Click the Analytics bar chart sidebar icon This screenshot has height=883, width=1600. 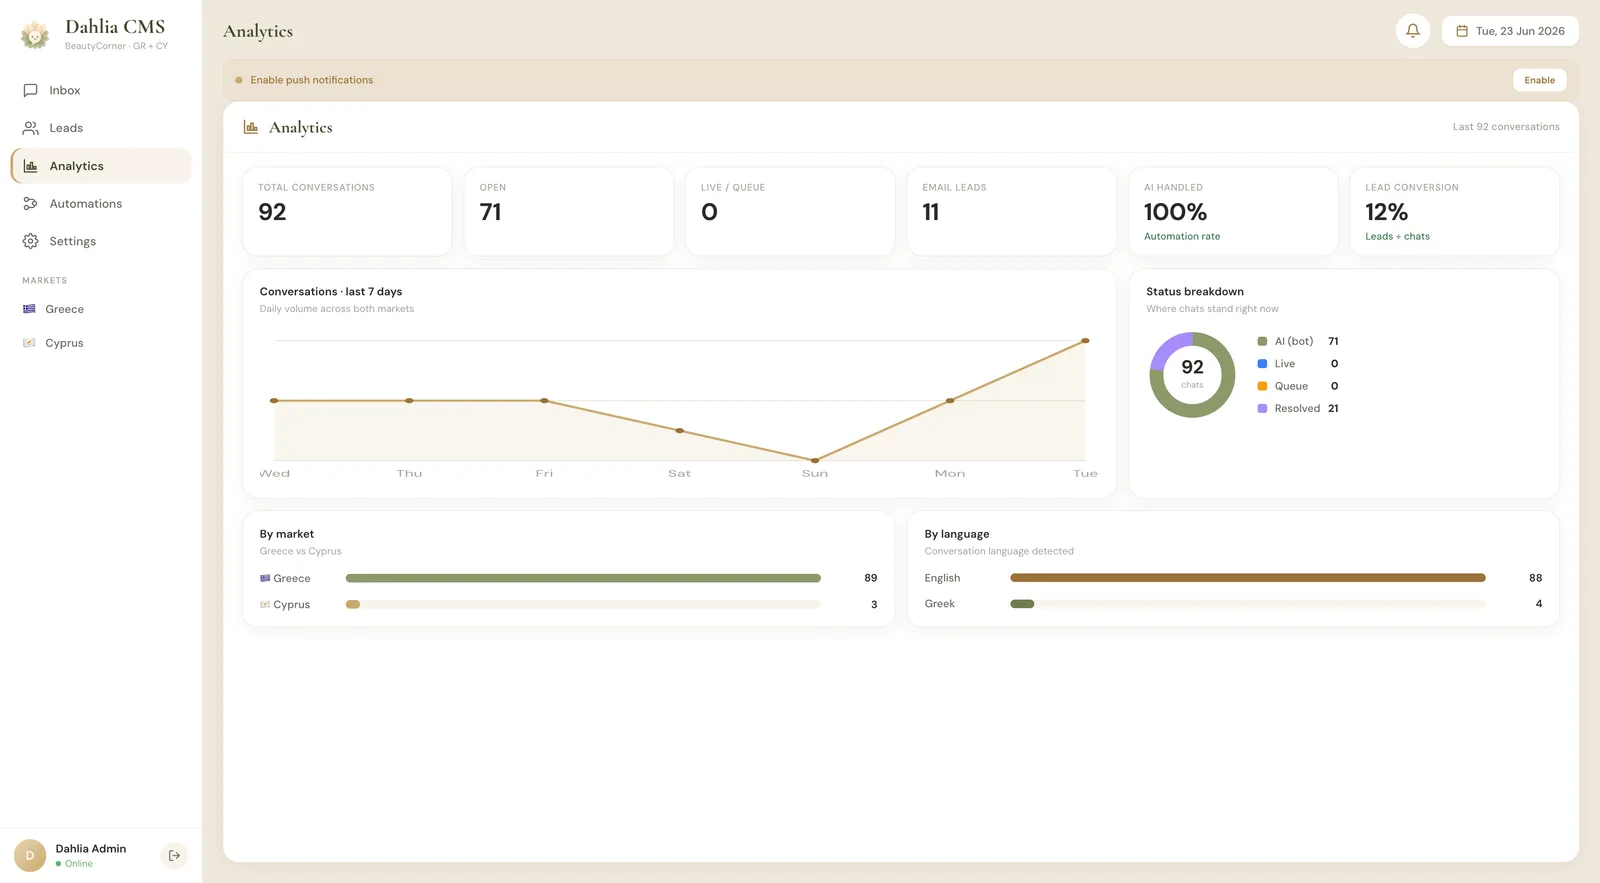pos(31,166)
